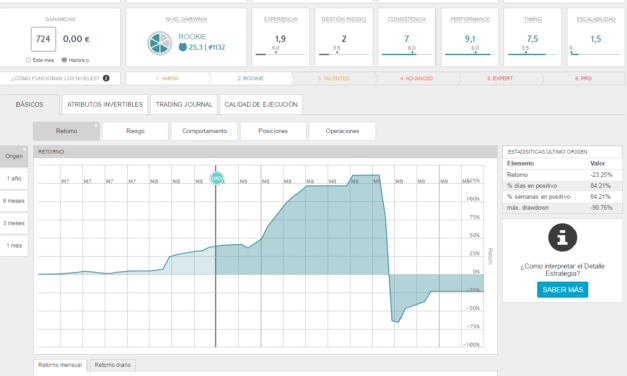Select the Retorno sub-tab
The image size is (627, 376).
pos(66,131)
